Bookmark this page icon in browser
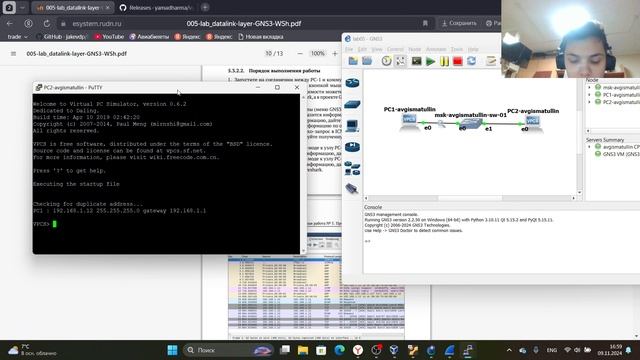The image size is (640, 360). pyautogui.click(x=425, y=24)
